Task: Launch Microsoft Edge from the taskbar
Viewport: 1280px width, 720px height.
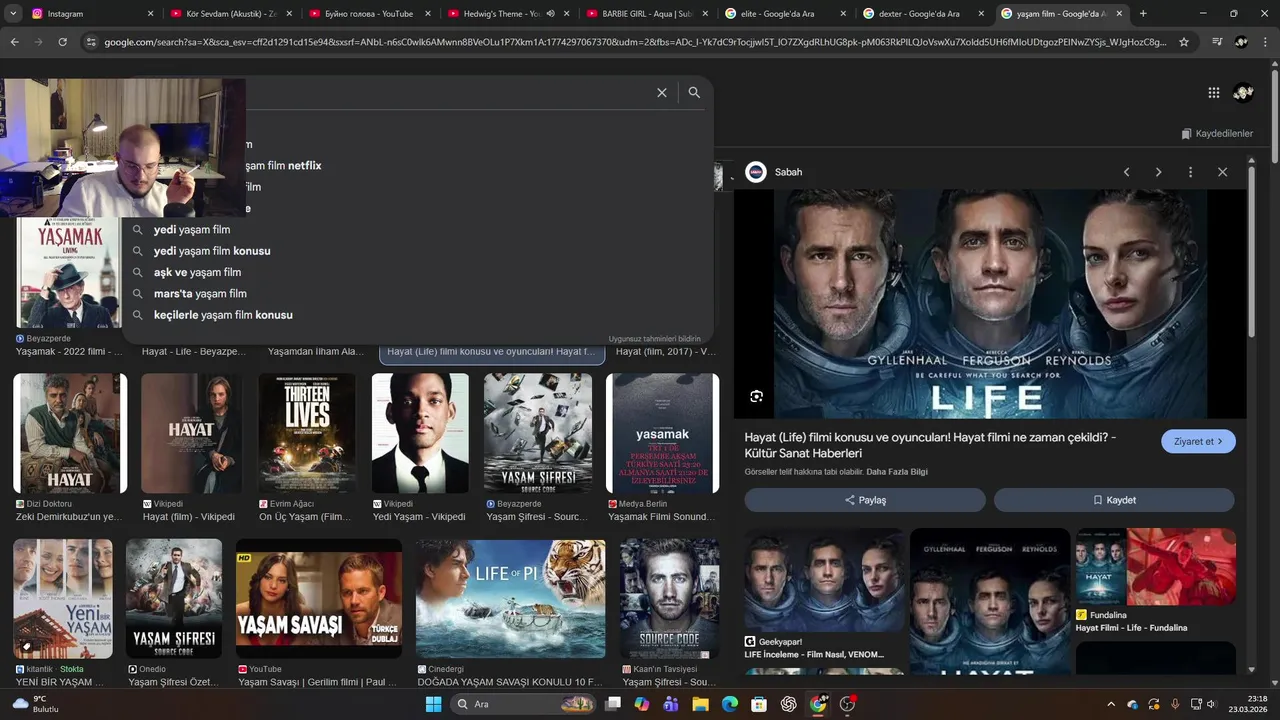Action: click(730, 704)
